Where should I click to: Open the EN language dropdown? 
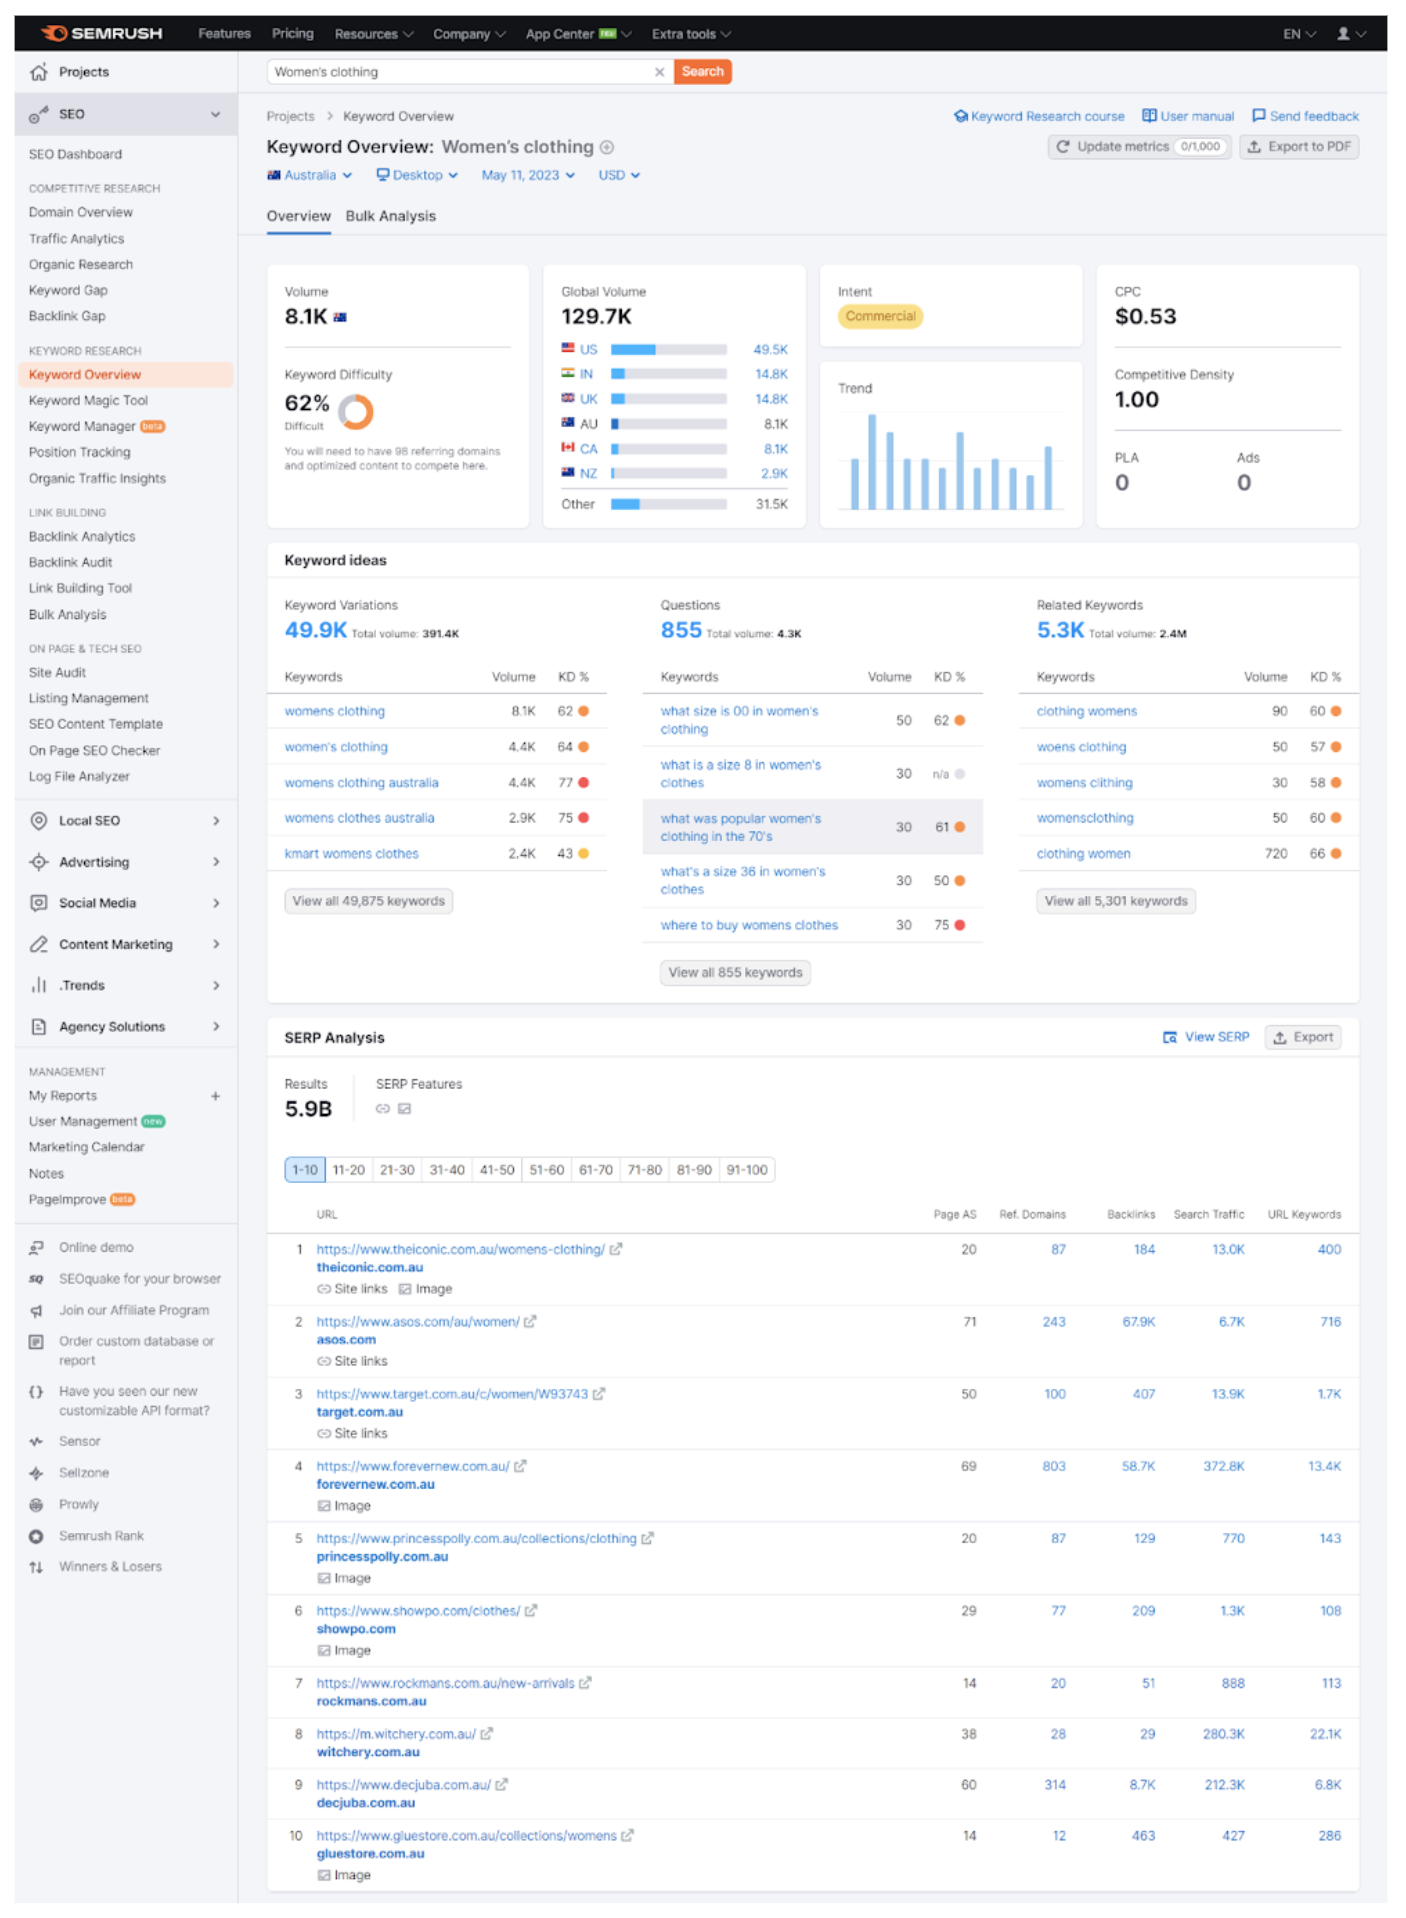(1299, 34)
